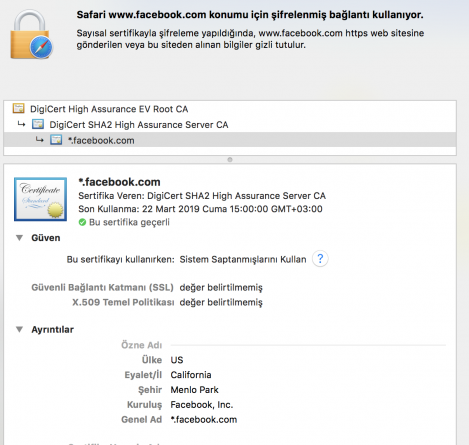The height and width of the screenshot is (445, 469).
Task: Collapse the Ayrıntılar disclosure triangle
Action: [19, 330]
